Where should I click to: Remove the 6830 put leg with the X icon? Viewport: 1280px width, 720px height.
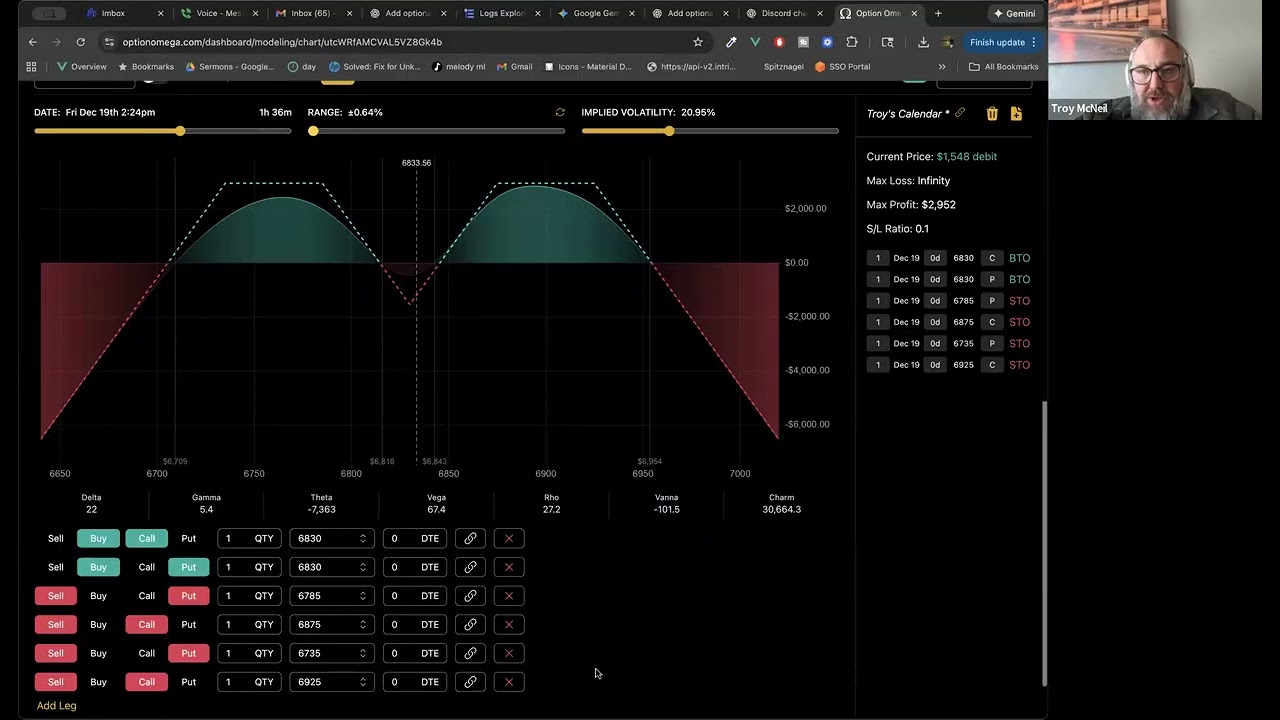[x=509, y=567]
